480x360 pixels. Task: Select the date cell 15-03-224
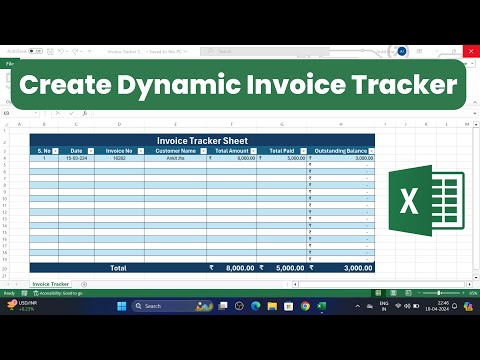pos(76,158)
